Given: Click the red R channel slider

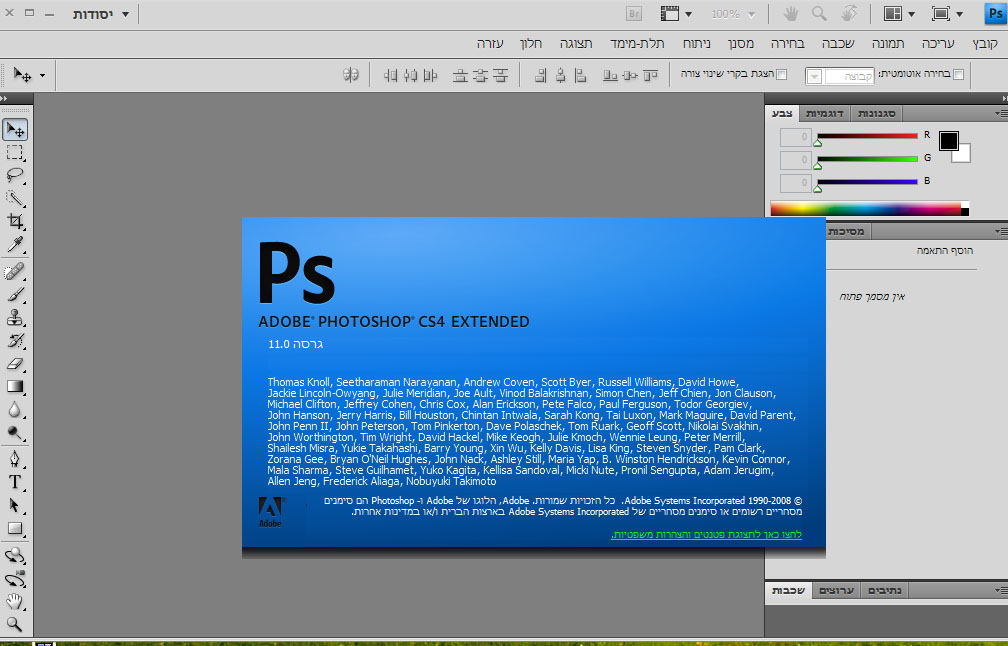Looking at the screenshot, I should click(867, 135).
